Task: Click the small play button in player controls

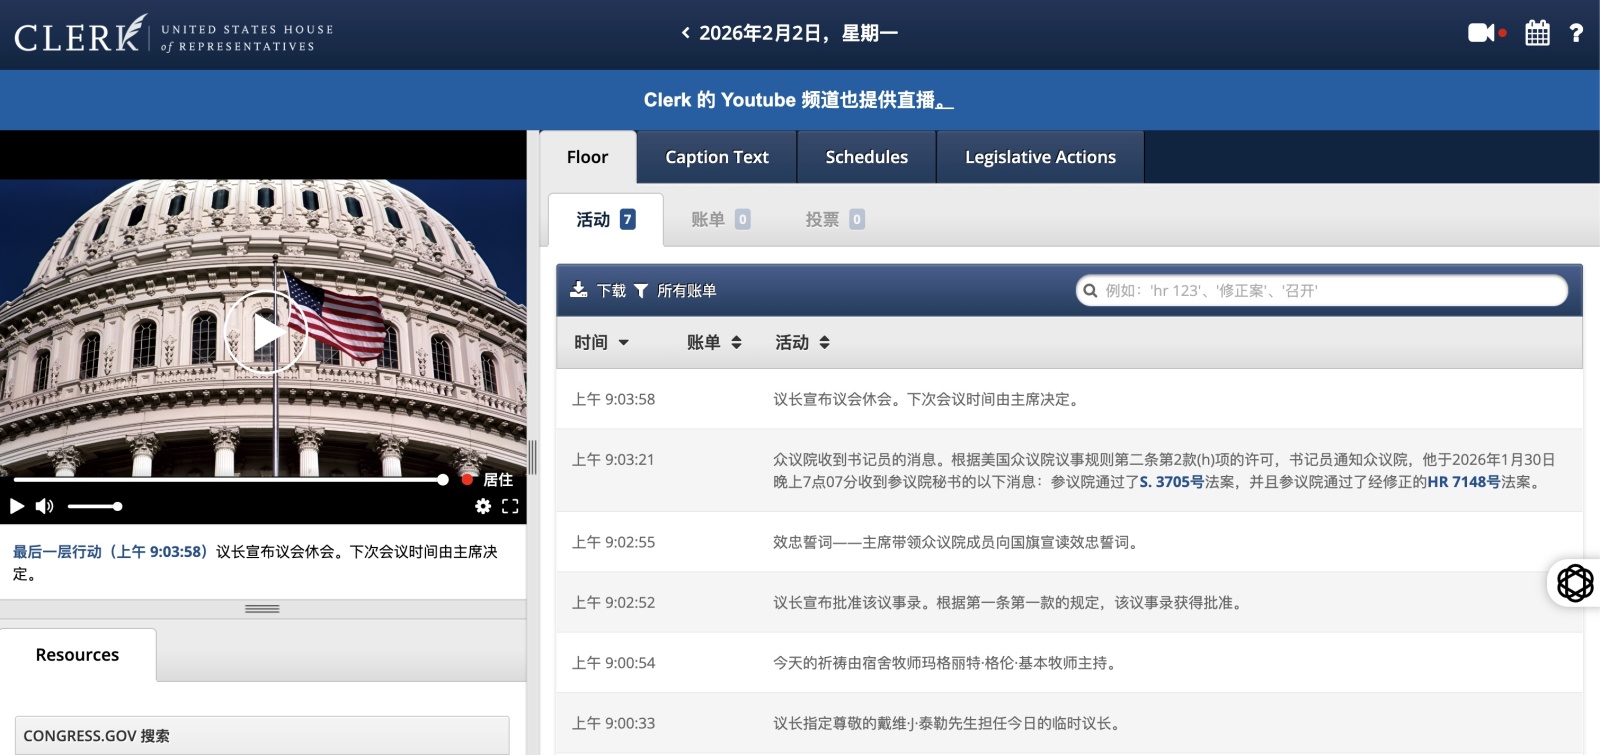Action: 17,506
